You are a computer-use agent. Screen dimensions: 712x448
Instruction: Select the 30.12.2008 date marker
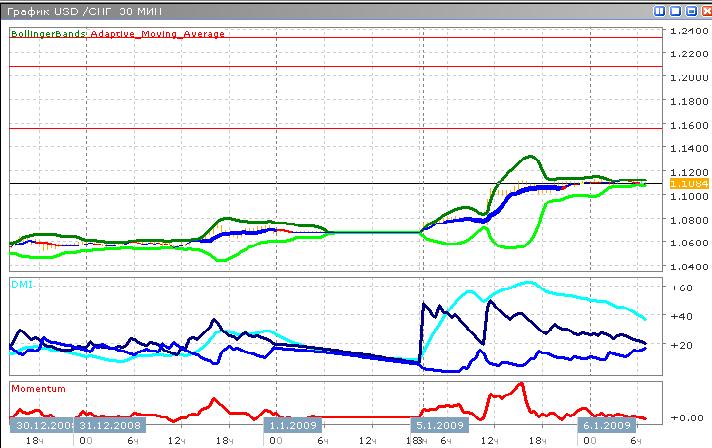pos(39,424)
